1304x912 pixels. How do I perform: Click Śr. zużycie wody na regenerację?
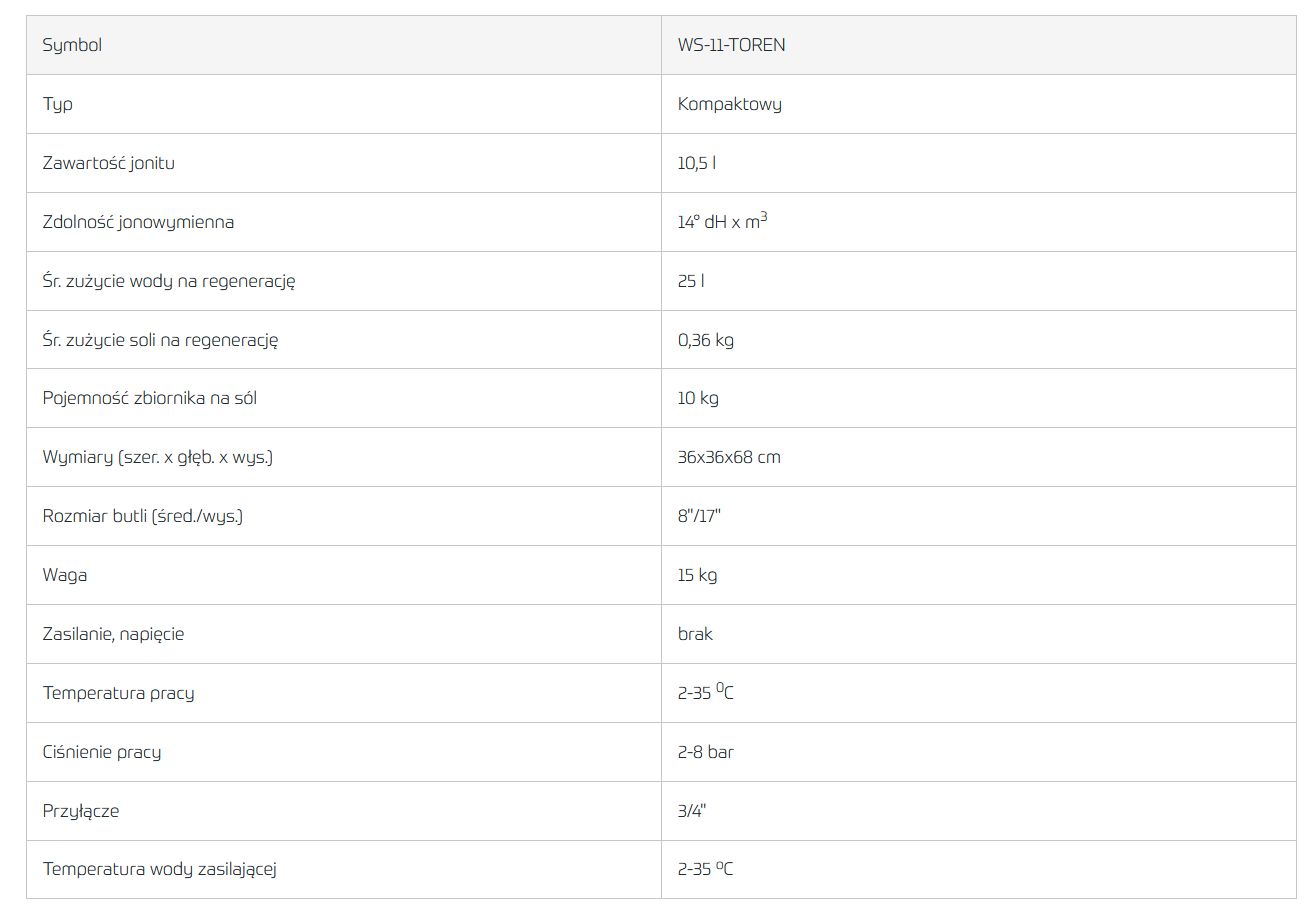(x=169, y=281)
